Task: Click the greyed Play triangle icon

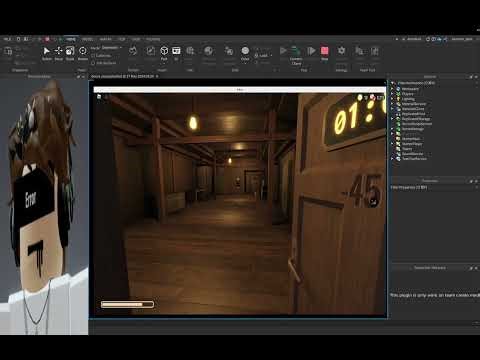Action: click(283, 51)
